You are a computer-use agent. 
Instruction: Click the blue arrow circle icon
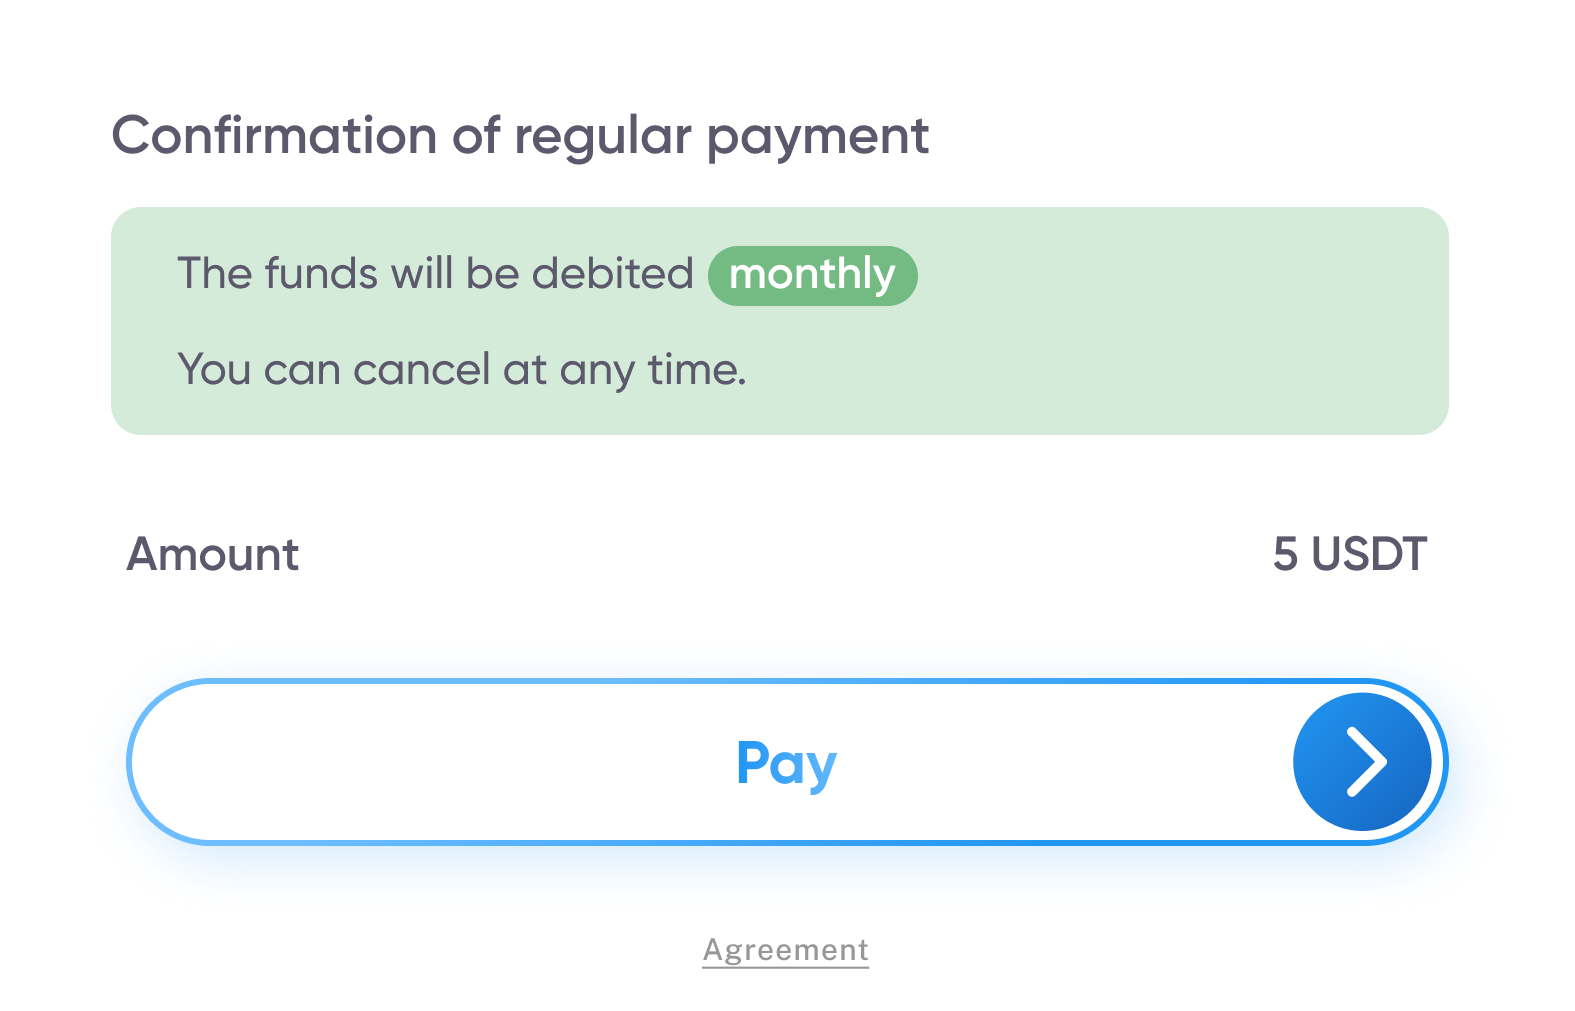tap(1362, 762)
